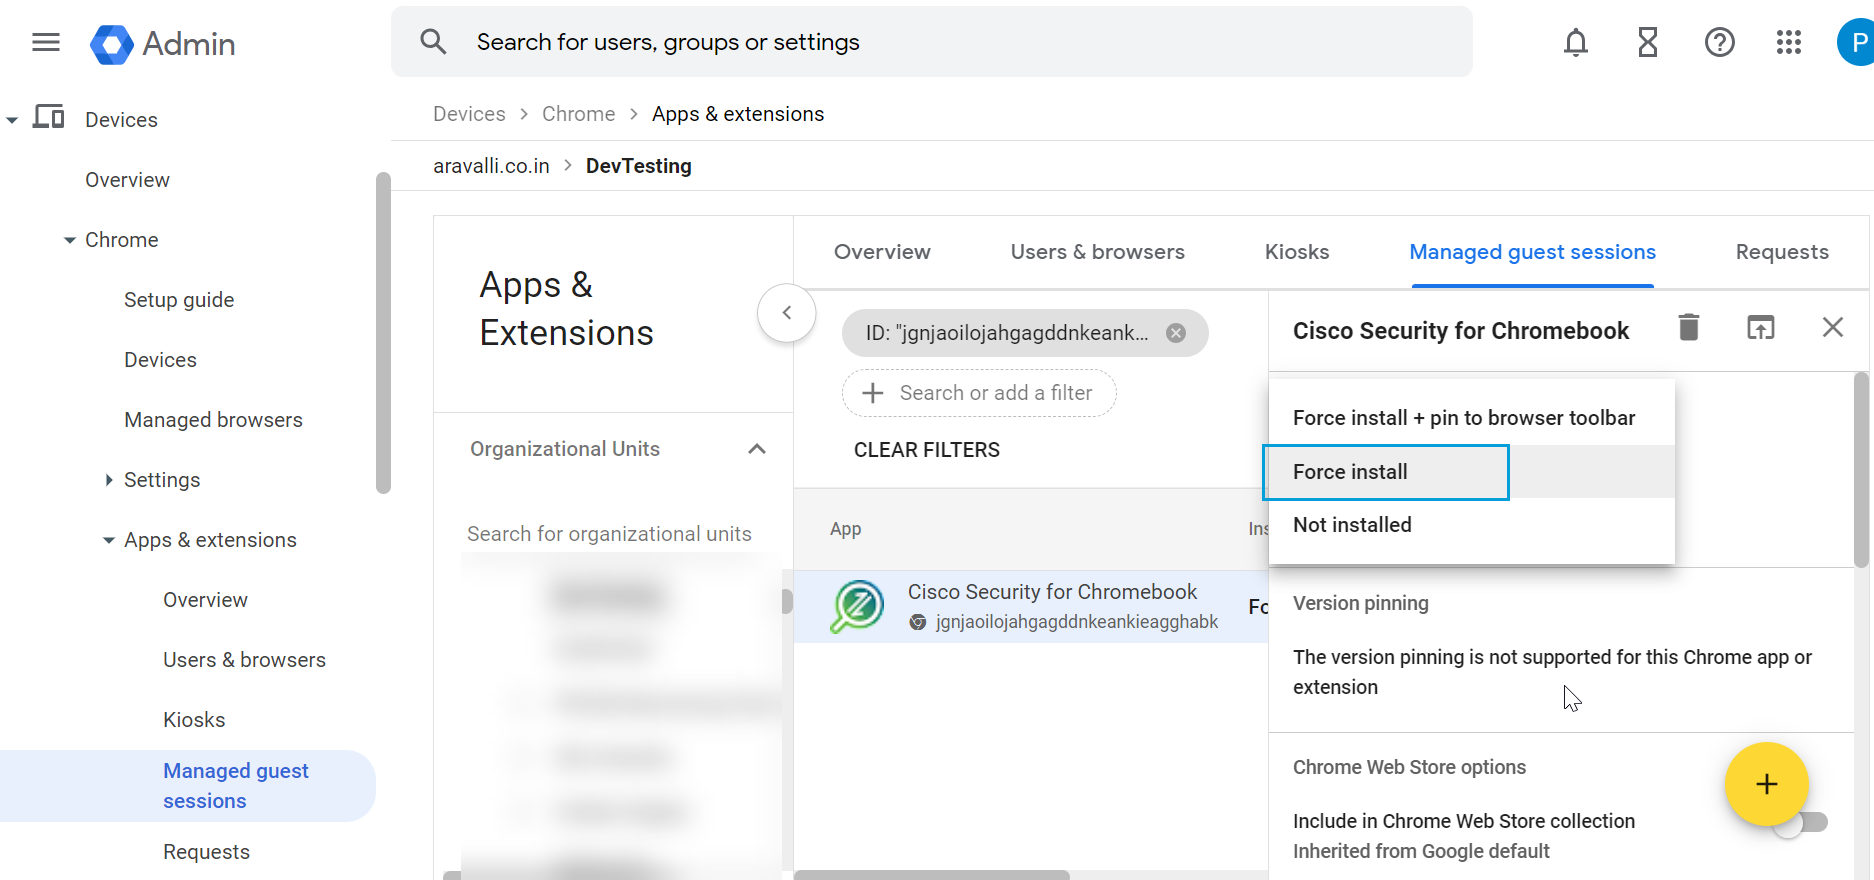This screenshot has height=880, width=1874.
Task: Open the help question mark icon
Action: (x=1720, y=42)
